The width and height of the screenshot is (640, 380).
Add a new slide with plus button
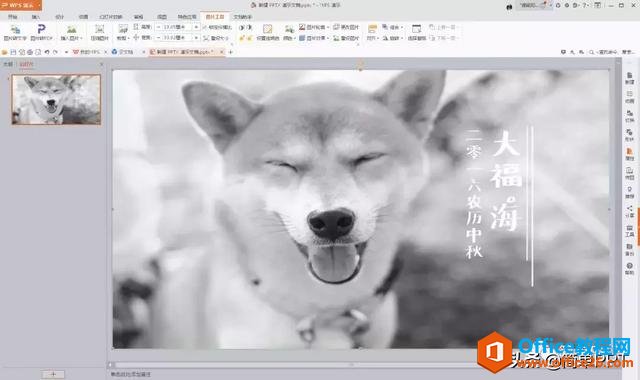(x=53, y=374)
